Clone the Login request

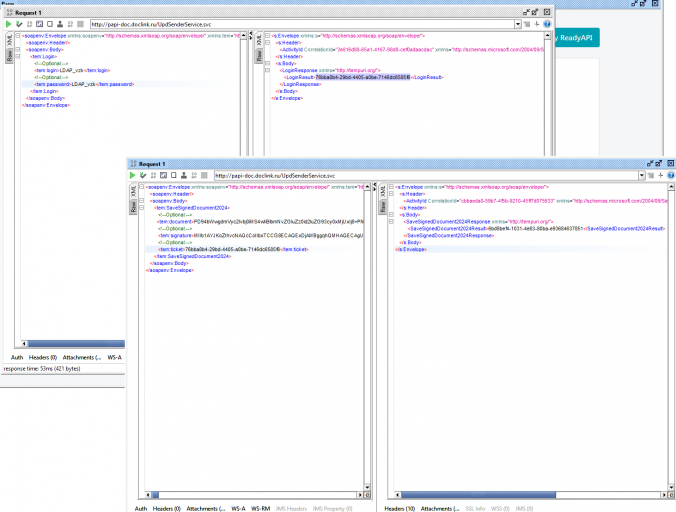point(60,24)
